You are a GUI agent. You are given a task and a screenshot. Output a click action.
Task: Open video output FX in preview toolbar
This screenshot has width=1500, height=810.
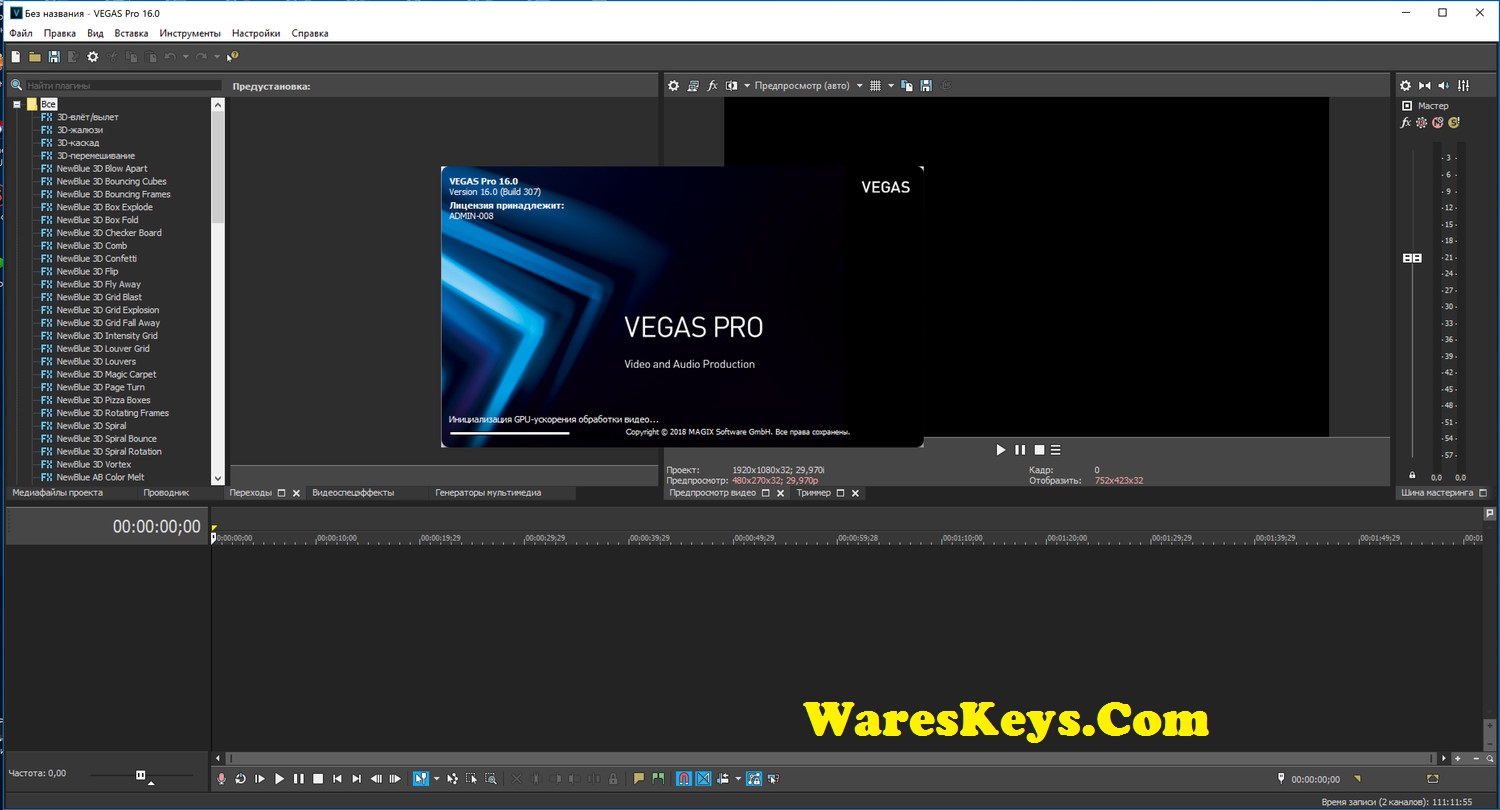click(713, 86)
